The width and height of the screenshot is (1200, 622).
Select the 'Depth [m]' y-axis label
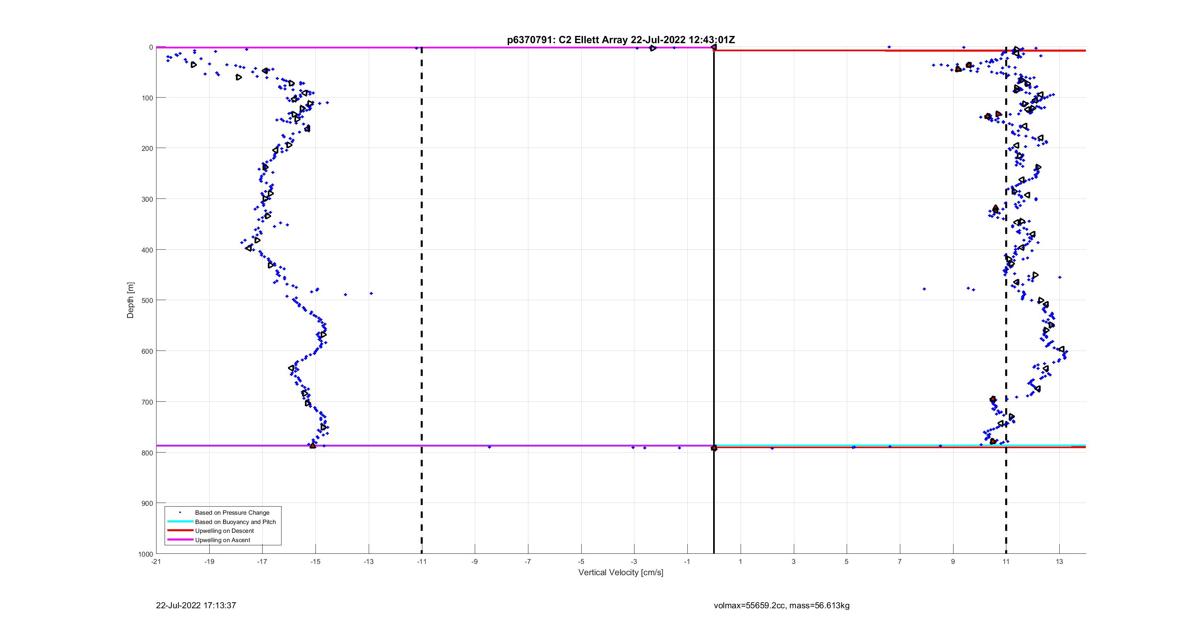131,300
